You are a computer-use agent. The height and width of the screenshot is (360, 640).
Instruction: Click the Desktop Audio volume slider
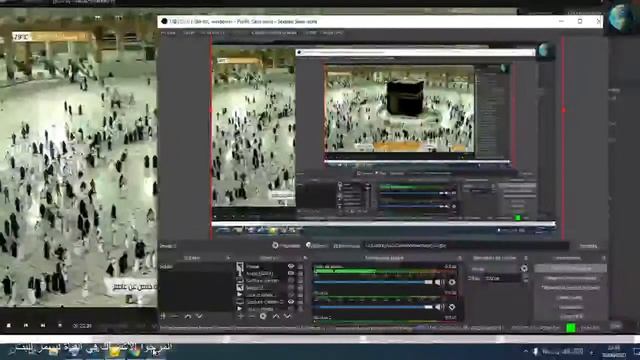[x=373, y=282]
